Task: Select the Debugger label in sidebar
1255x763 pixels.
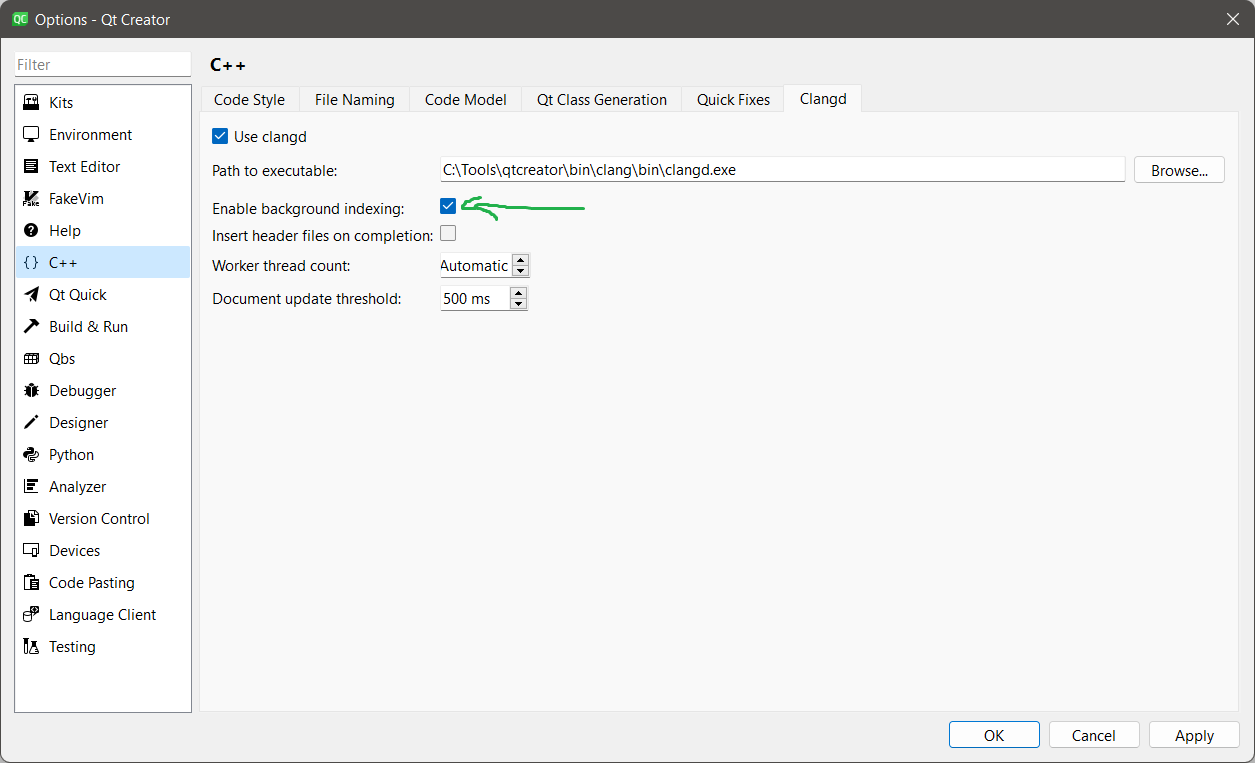Action: pyautogui.click(x=82, y=391)
